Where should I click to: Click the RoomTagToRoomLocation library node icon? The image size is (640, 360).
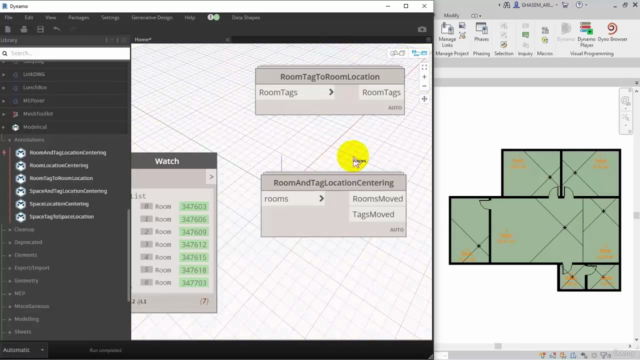click(x=20, y=178)
